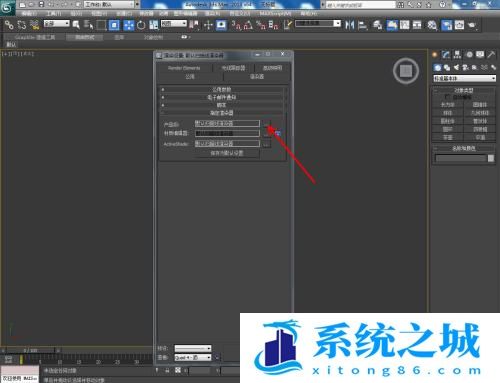
Task: Open the selection filter dropdown
Action: (x=57, y=23)
